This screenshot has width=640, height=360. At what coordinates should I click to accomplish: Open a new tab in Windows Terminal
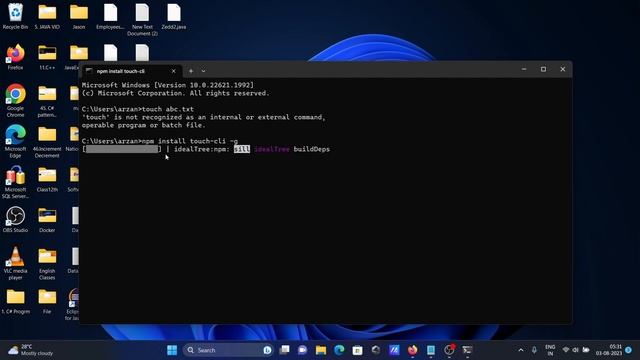click(191, 71)
